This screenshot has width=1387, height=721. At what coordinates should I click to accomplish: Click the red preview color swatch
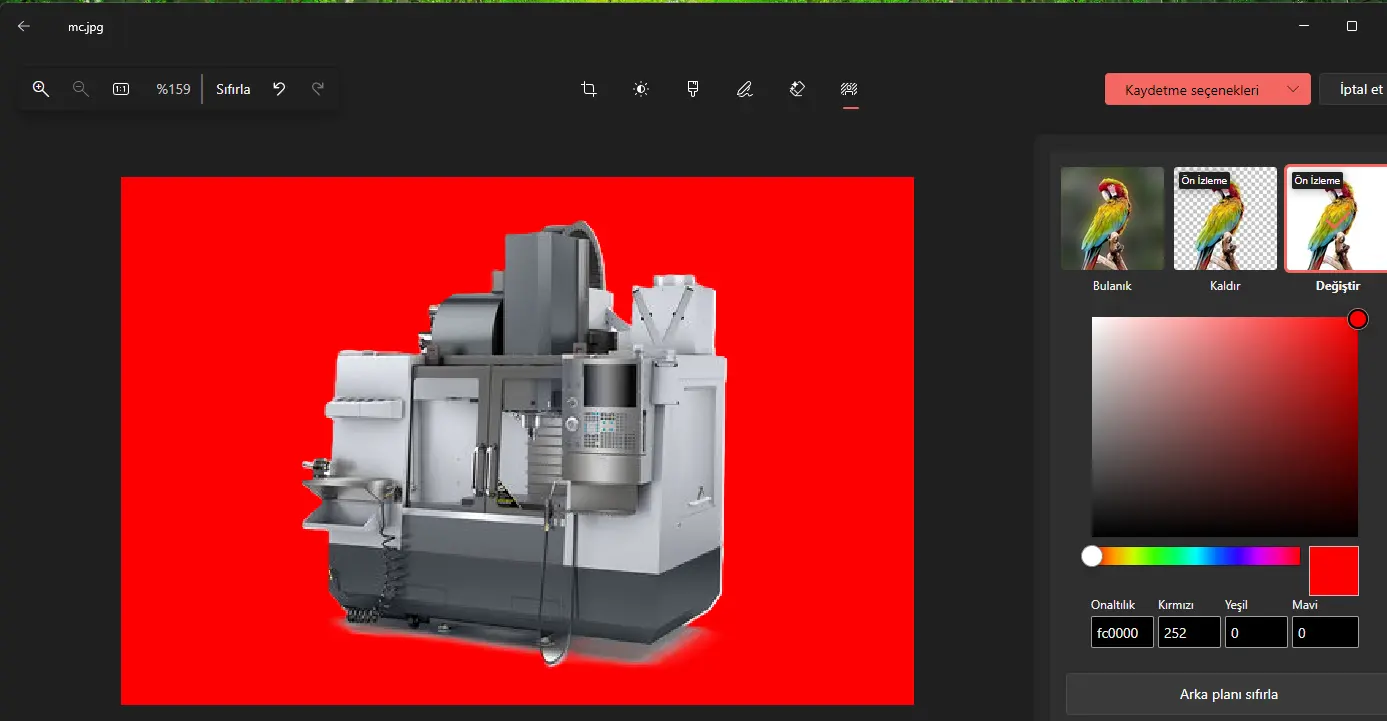click(1334, 571)
